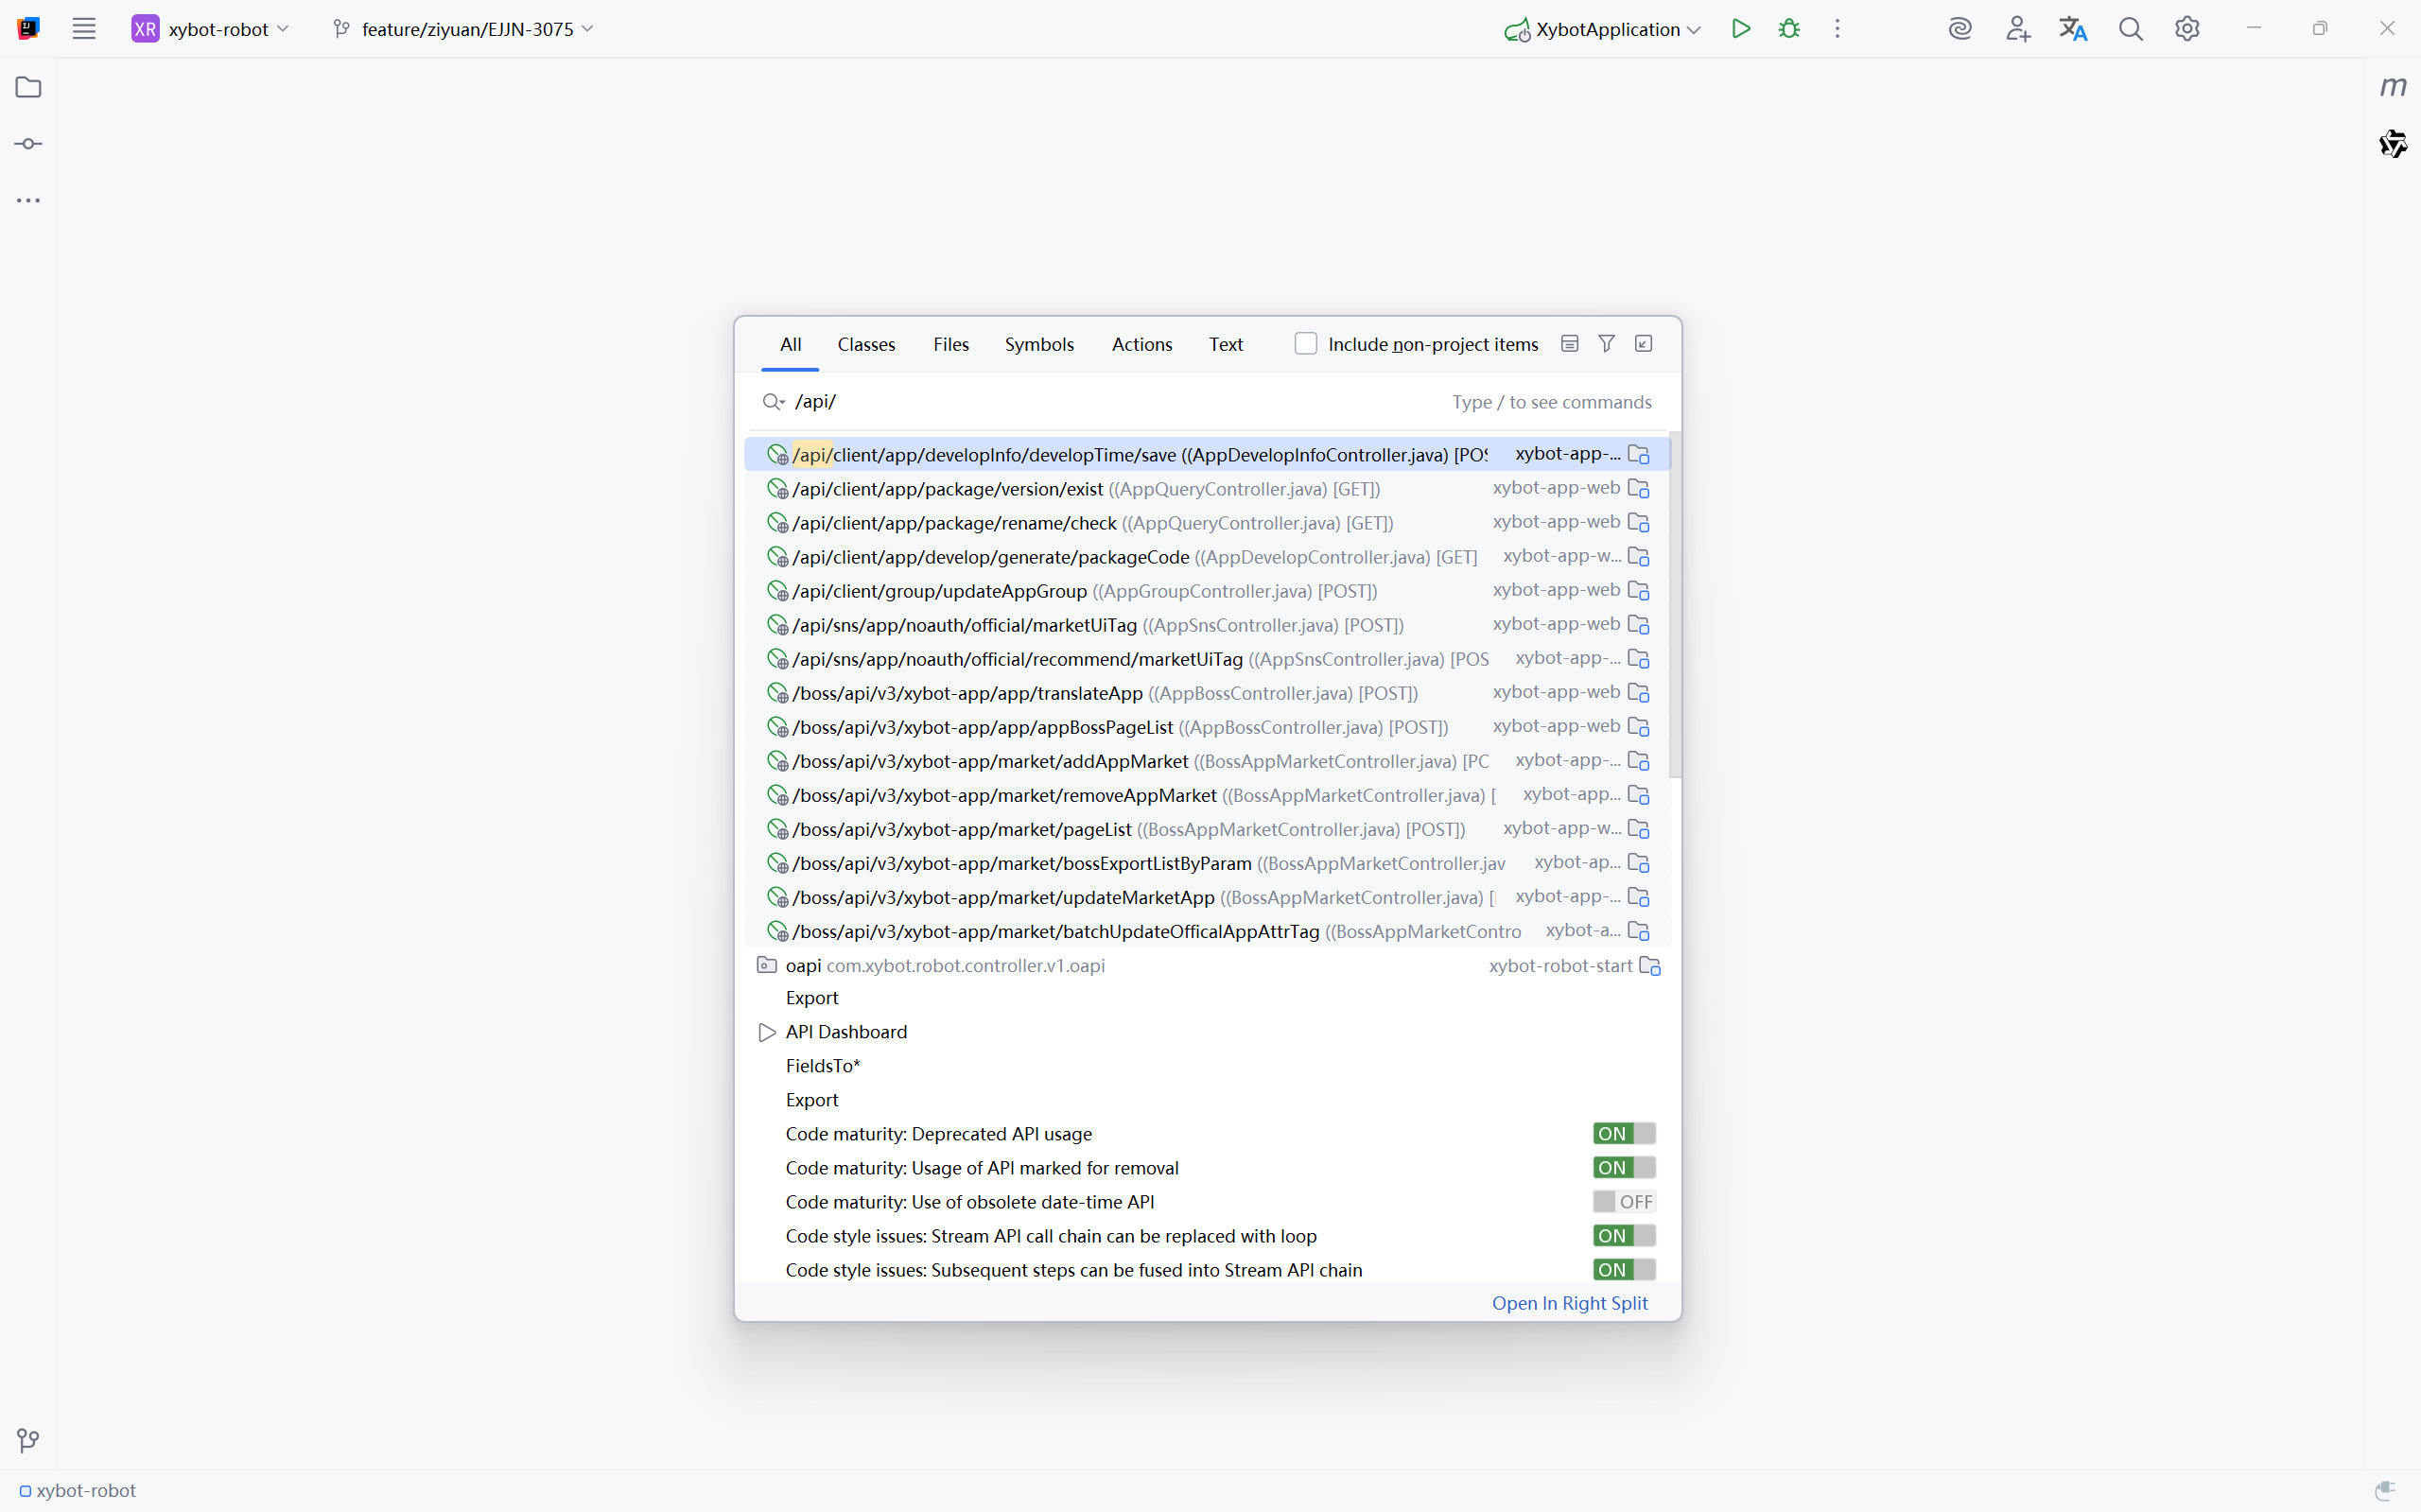Click the /api/ search input field
The height and width of the screenshot is (1512, 2421).
[1100, 402]
